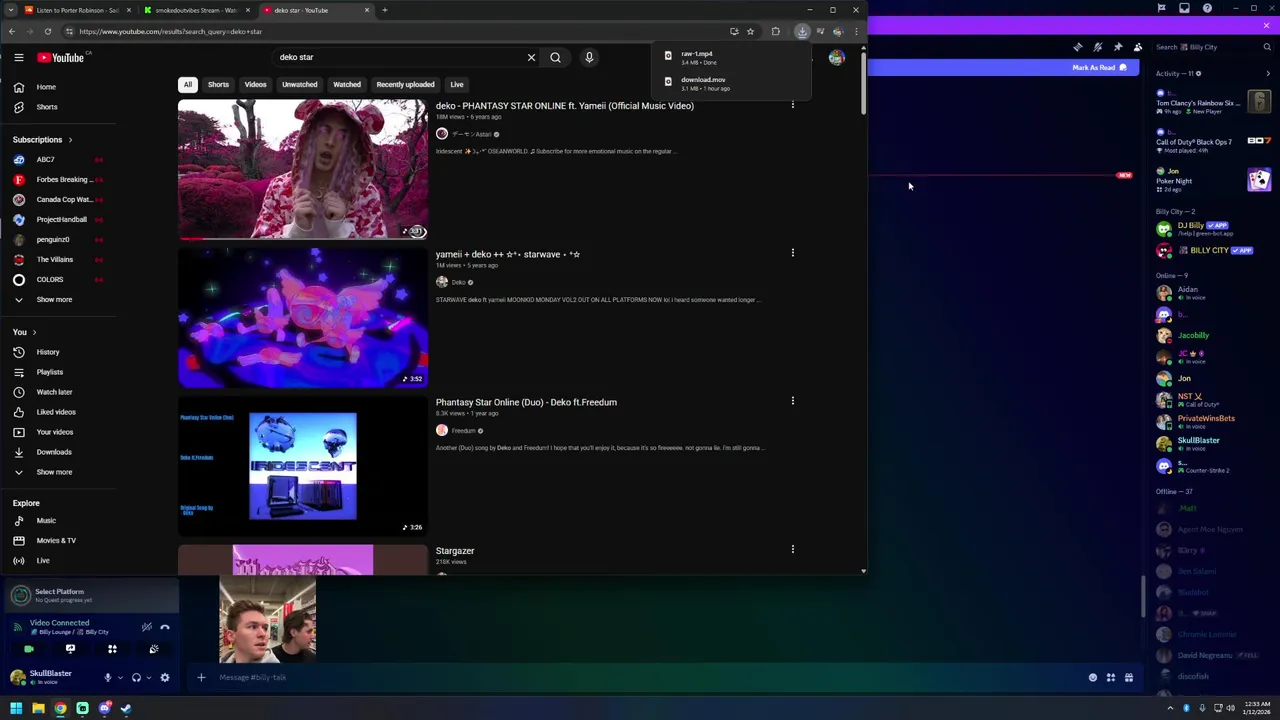Open Liked videos in sidebar
The image size is (1280, 720).
coord(55,412)
